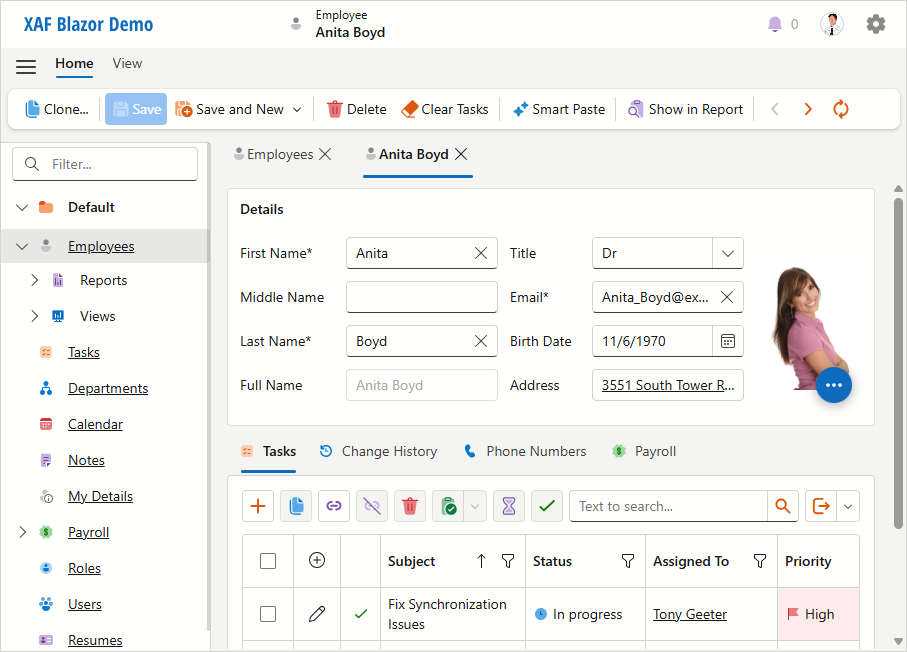Open the export options dropdown arrow

(848, 506)
